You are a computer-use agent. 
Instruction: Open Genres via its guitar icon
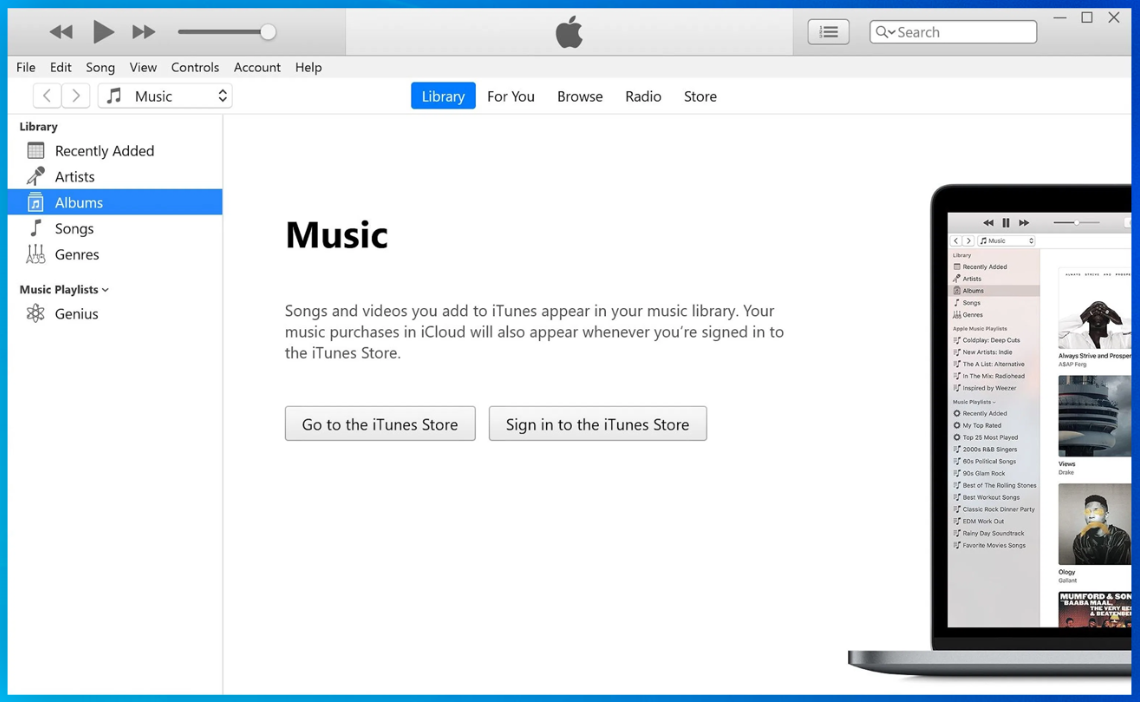point(36,255)
